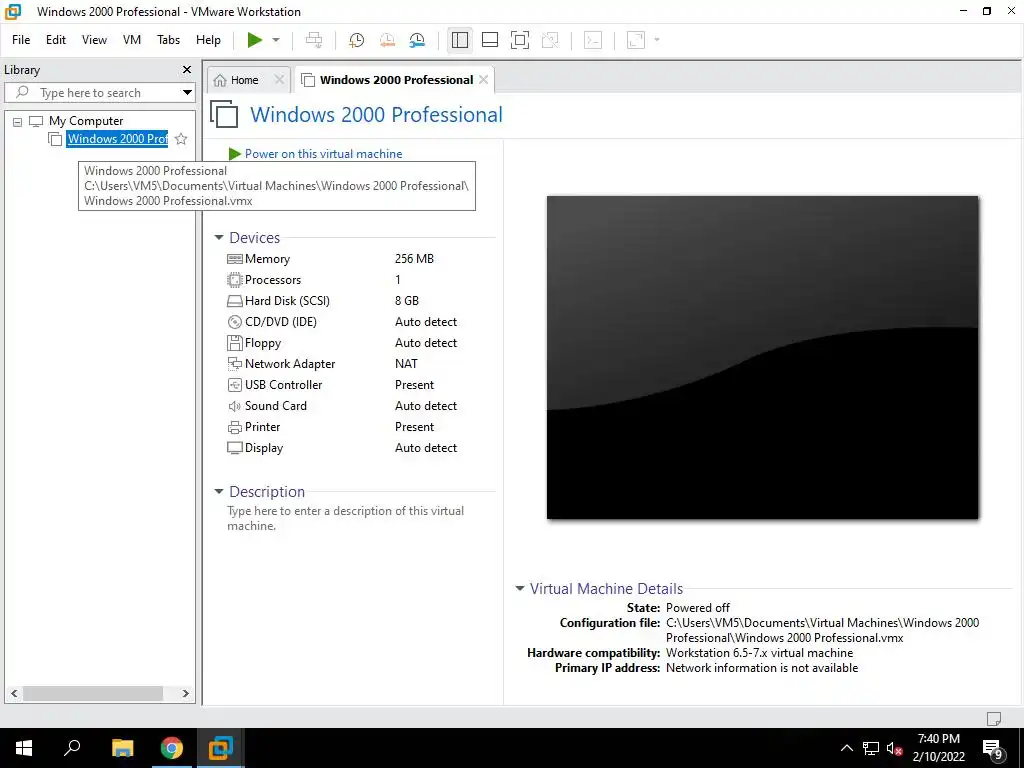Click library scrollbar left arrow
This screenshot has height=768, width=1024.
pos(14,694)
